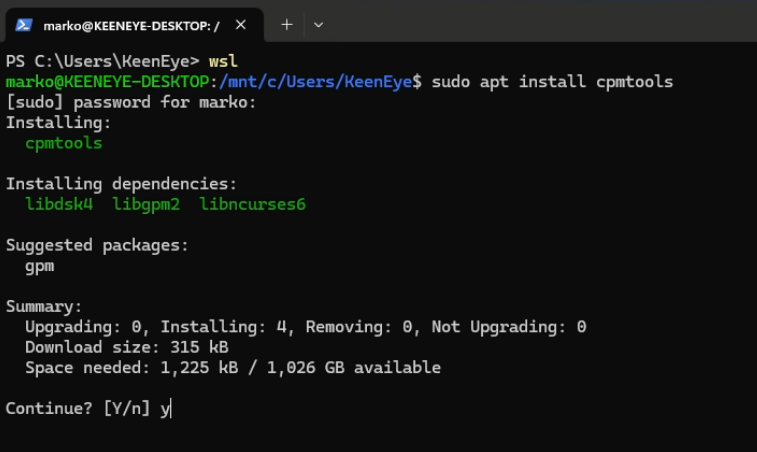Click the blue /mnt/c/Users/KeenEye path
This screenshot has width=757, height=452.
pyautogui.click(x=315, y=82)
